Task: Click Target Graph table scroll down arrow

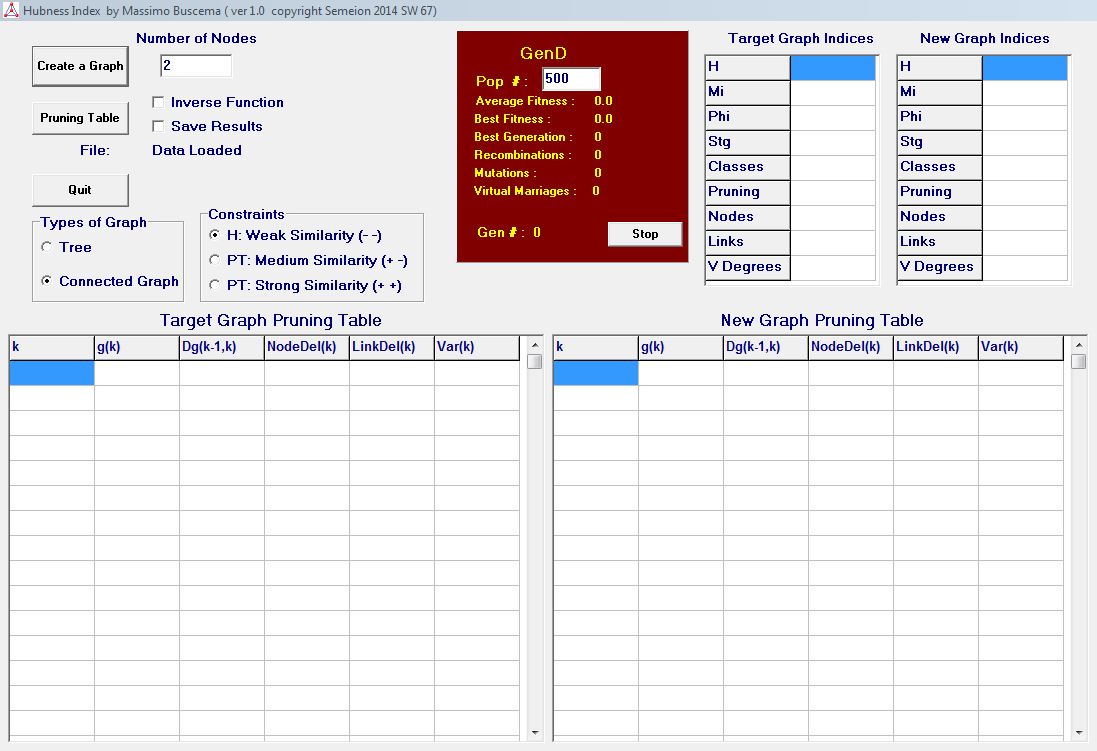Action: pos(535,733)
